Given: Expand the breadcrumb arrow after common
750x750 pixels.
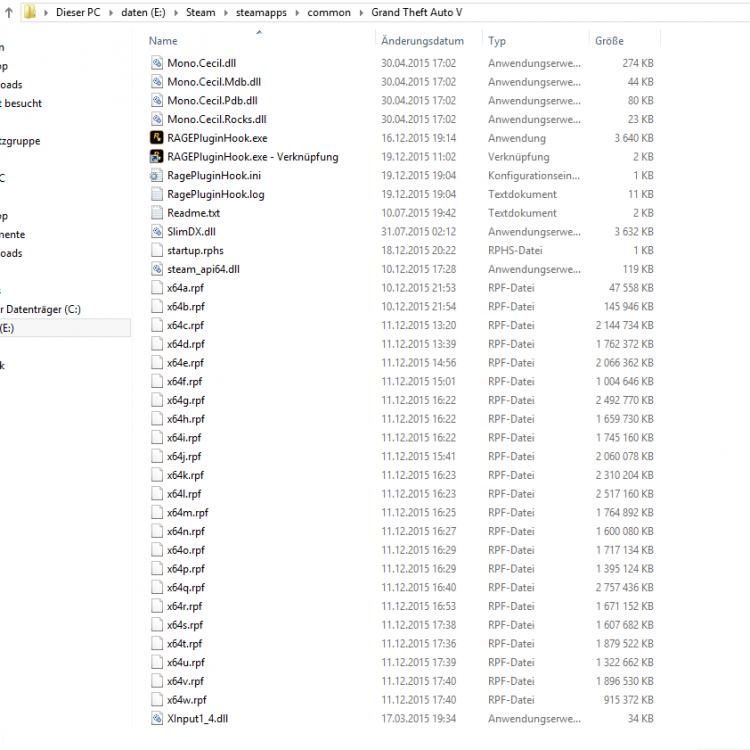Looking at the screenshot, I should point(361,13).
